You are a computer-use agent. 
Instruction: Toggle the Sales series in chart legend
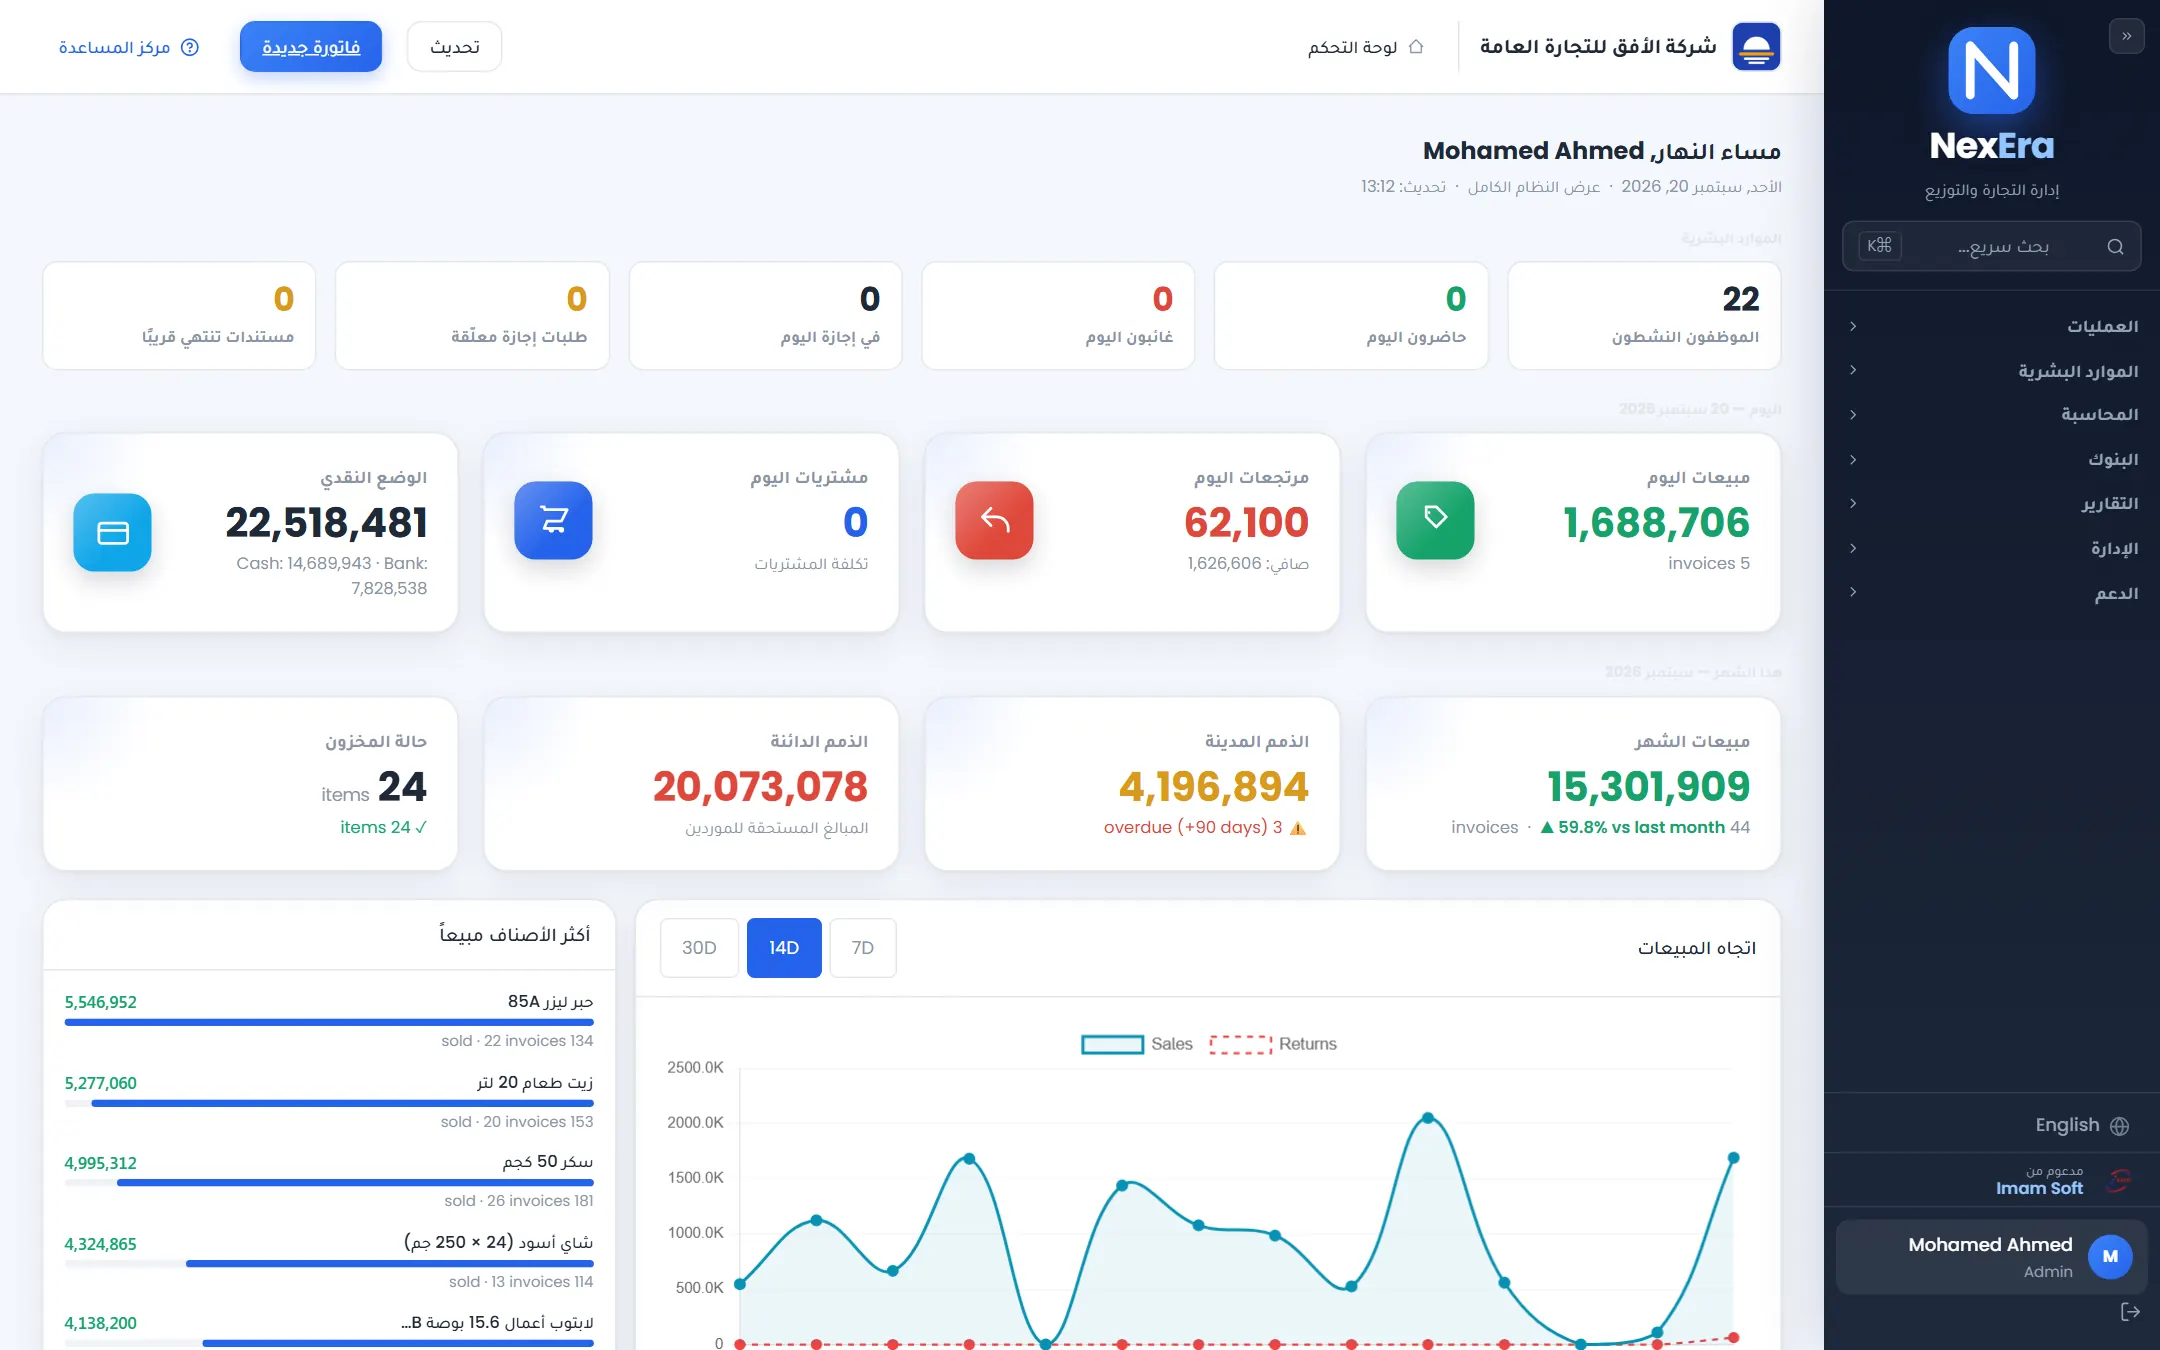coord(1137,1044)
